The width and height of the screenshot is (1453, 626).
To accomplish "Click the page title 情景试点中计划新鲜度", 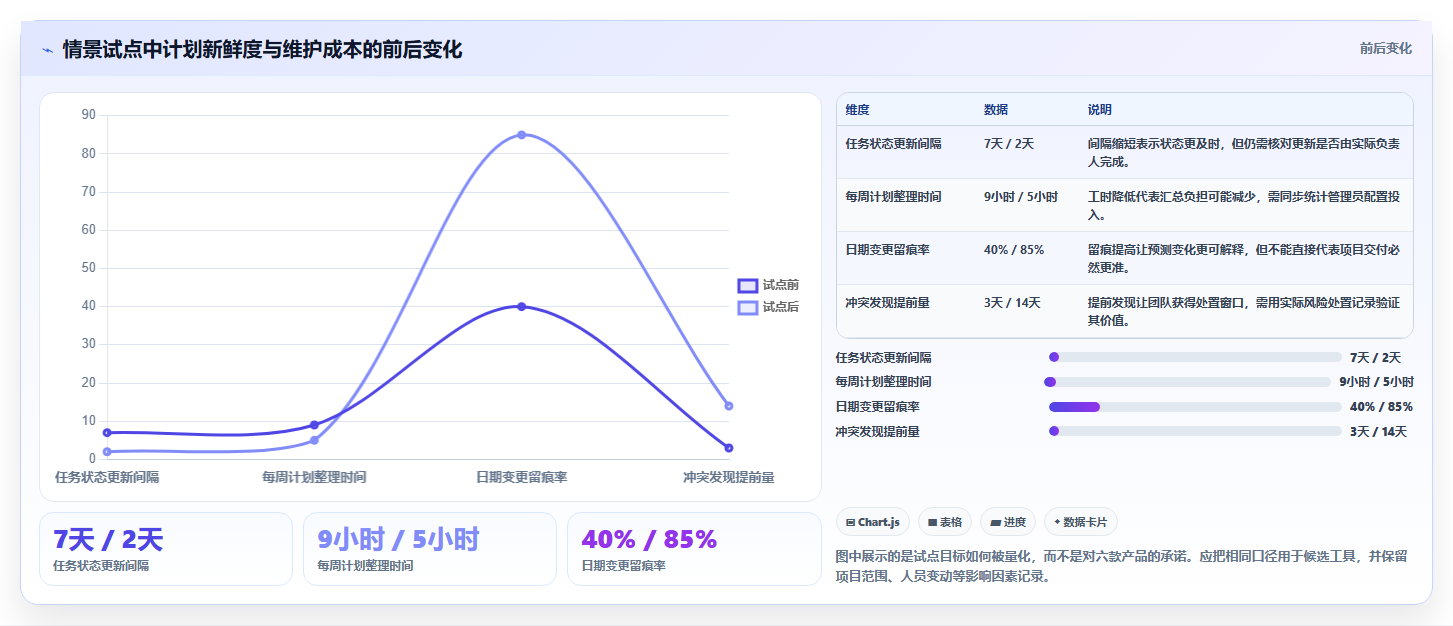I will (263, 50).
